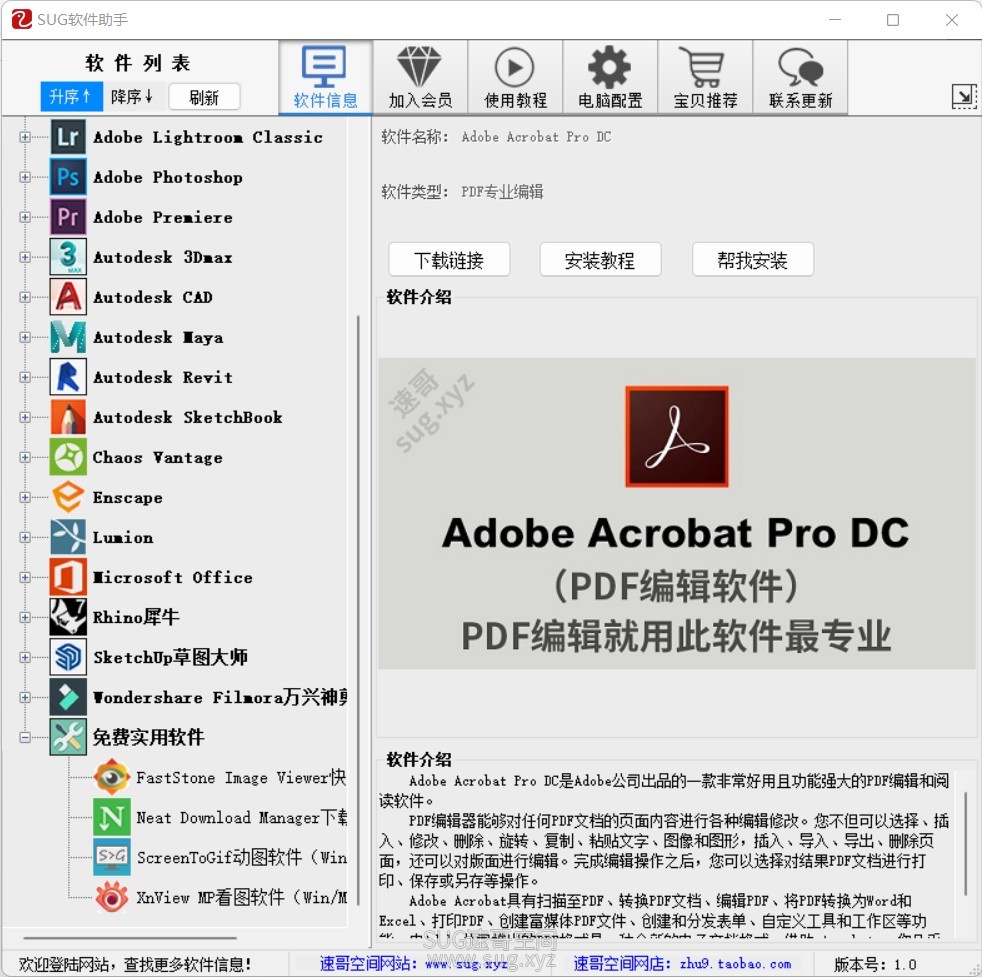Image resolution: width=982 pixels, height=977 pixels.
Task: Select Autodesk SketchBook in the list
Action: pyautogui.click(x=187, y=418)
